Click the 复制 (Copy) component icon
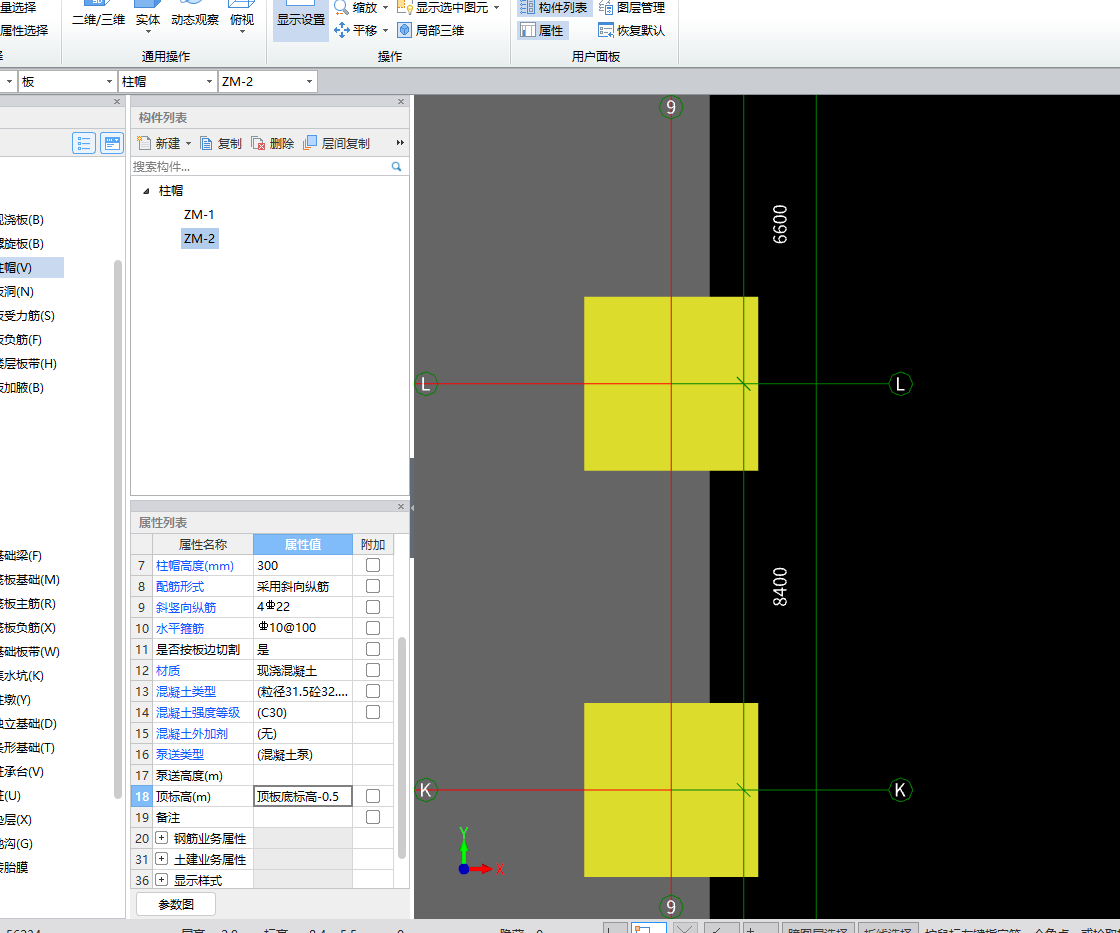1120x933 pixels. tap(206, 144)
